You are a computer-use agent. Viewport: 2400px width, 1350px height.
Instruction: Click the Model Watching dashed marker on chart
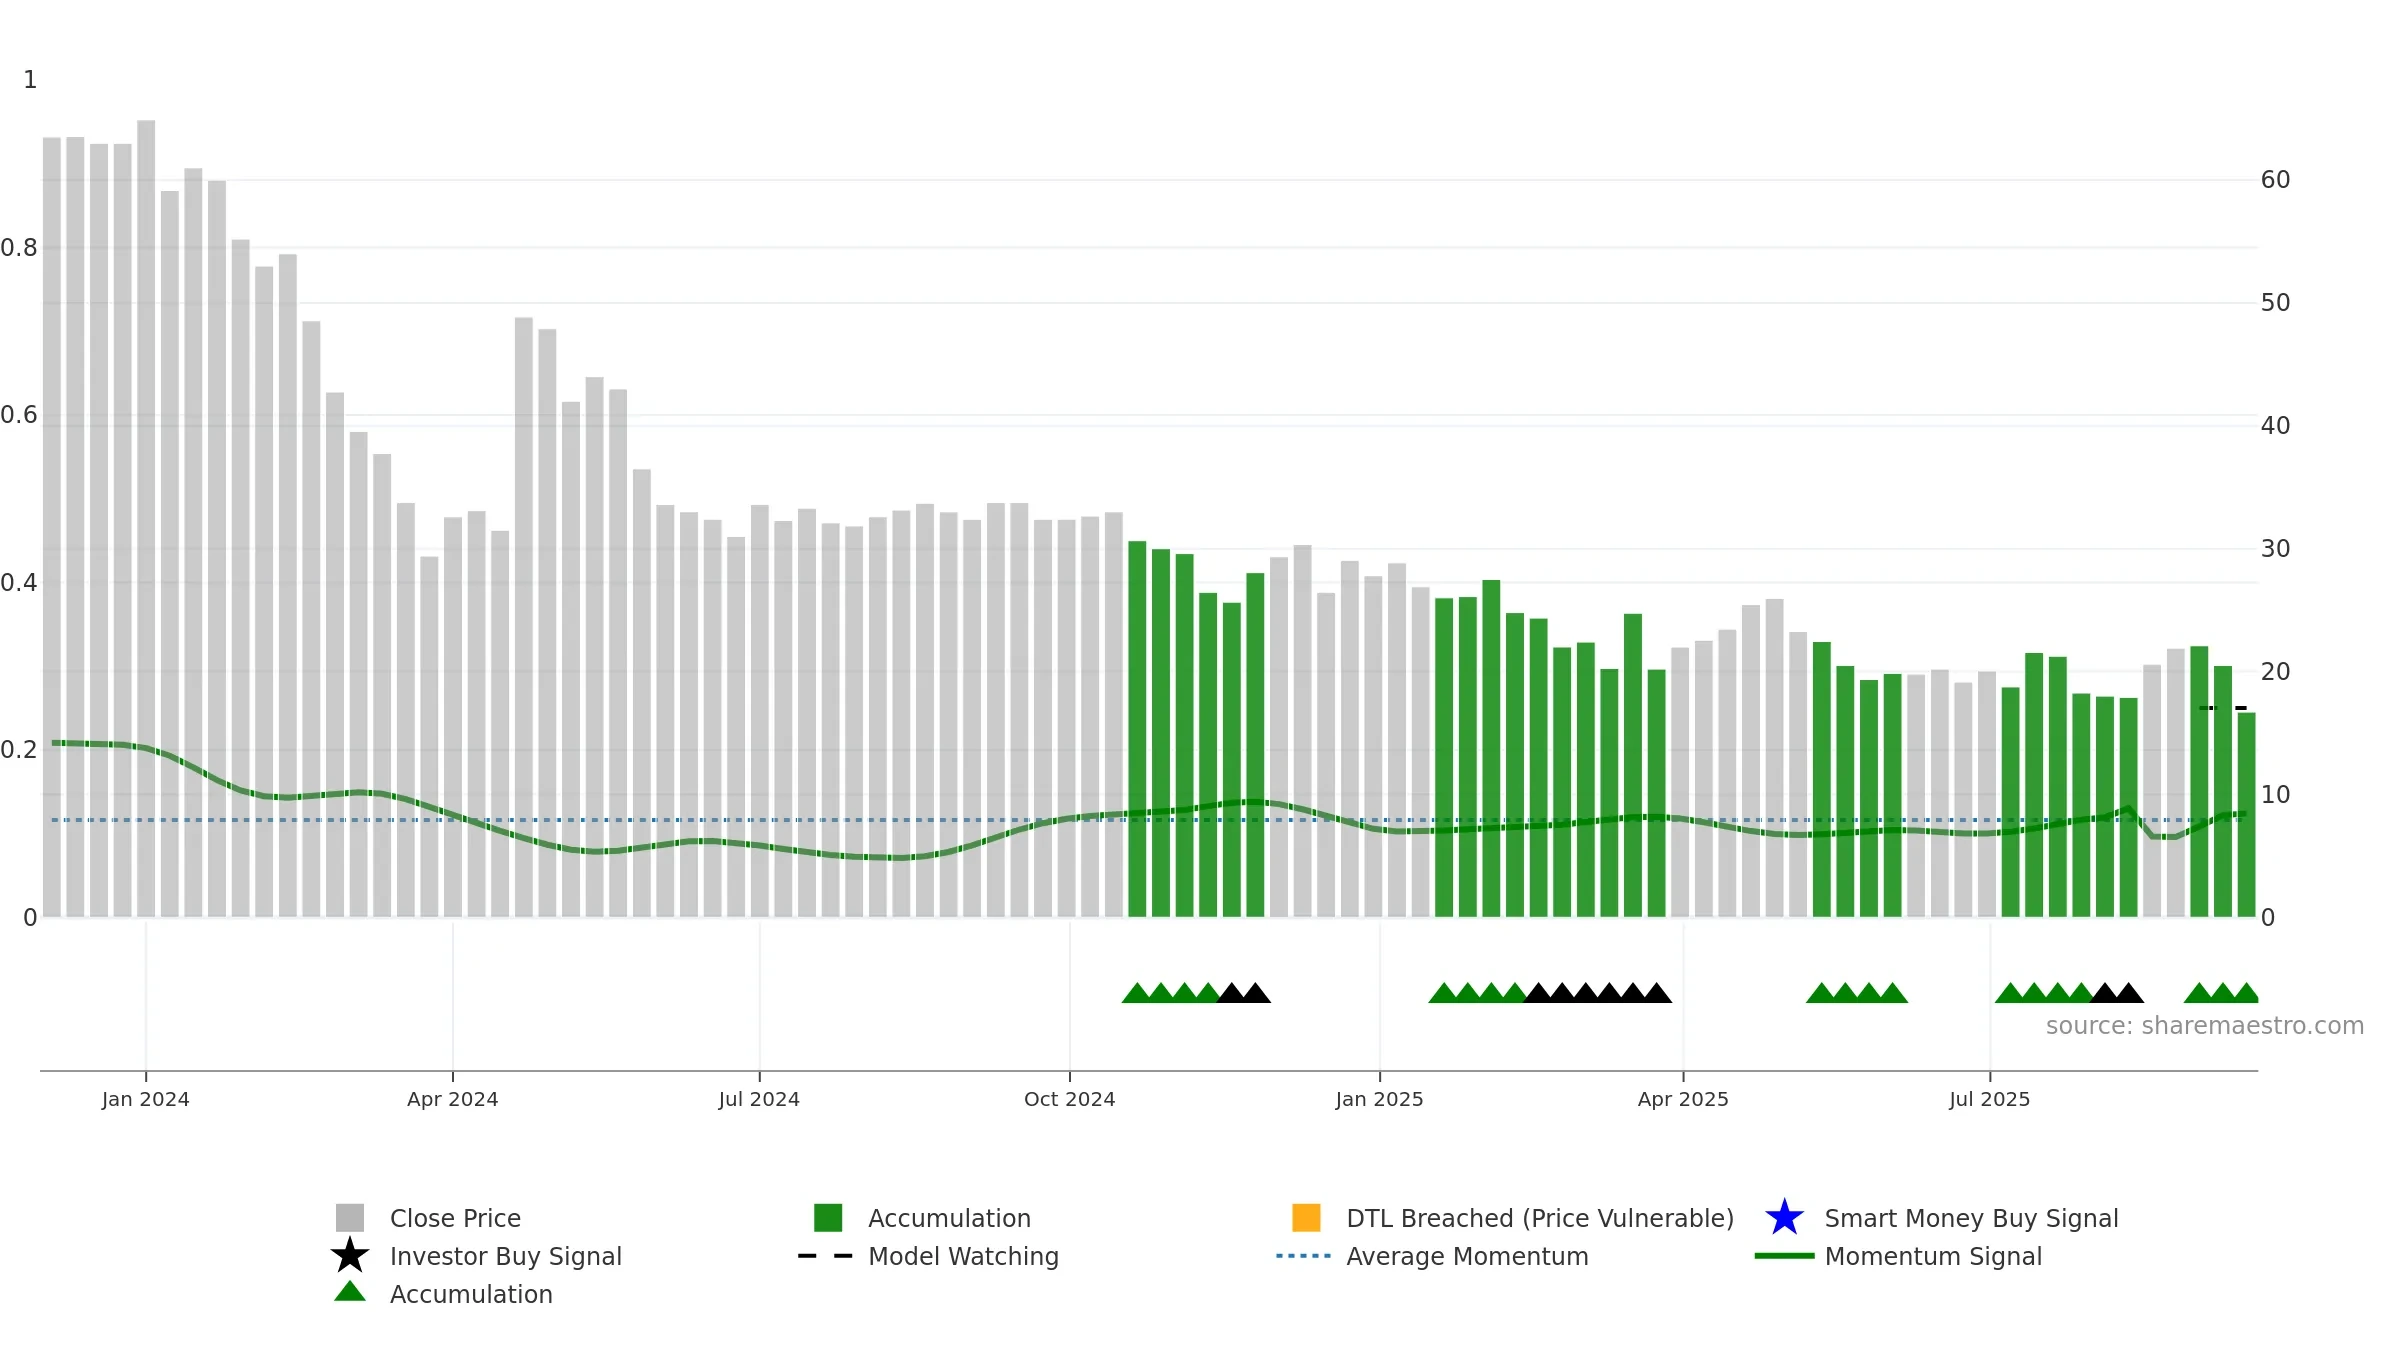[2223, 708]
